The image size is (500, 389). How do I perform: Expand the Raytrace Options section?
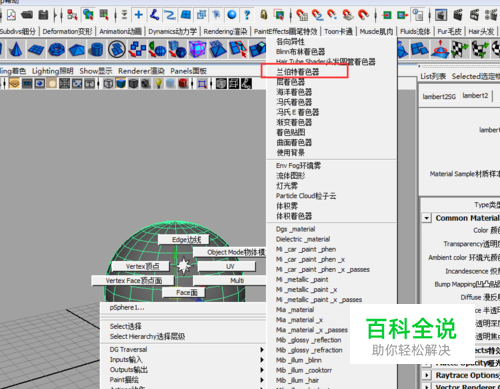tap(426, 375)
